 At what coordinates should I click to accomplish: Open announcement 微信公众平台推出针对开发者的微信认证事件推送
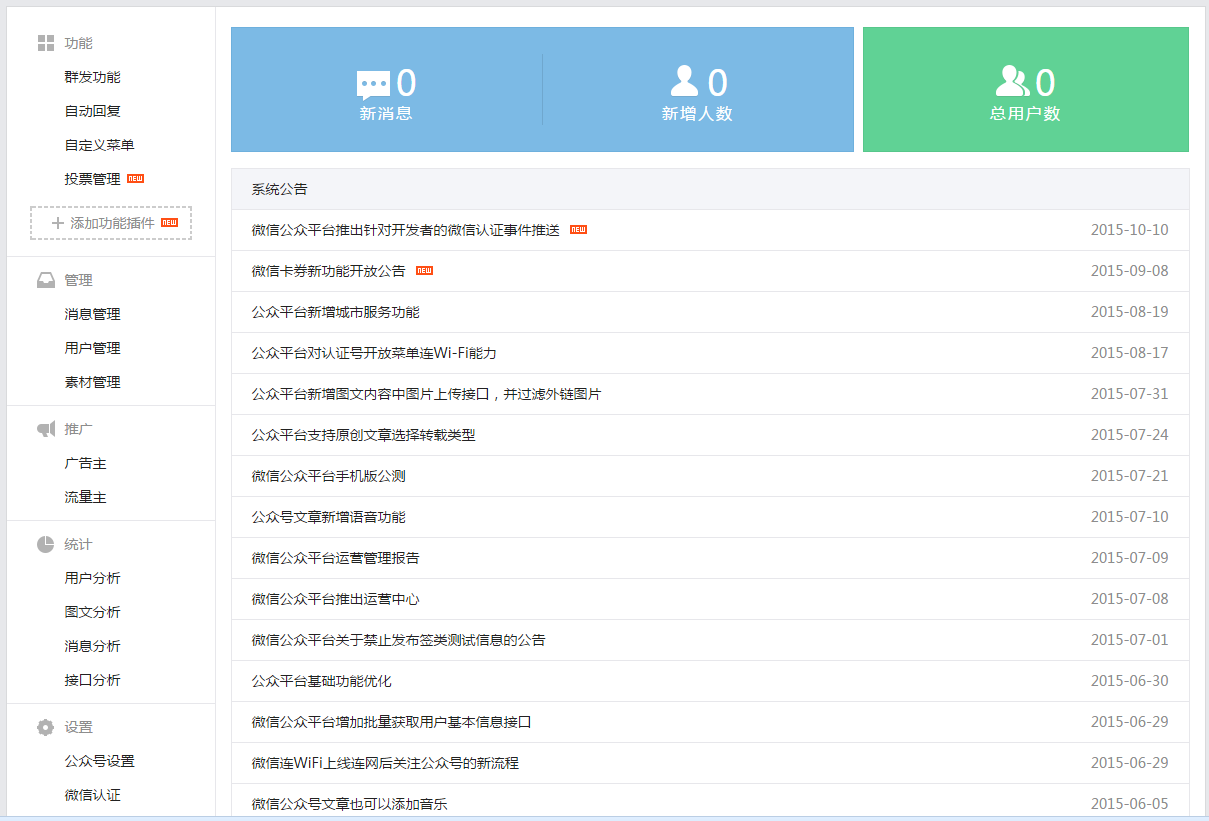[x=405, y=230]
